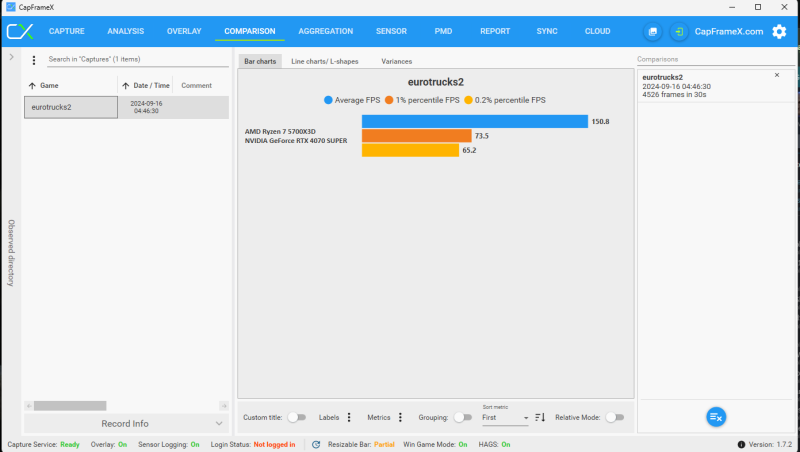Click the version info icon
This screenshot has height=452, width=800.
click(741, 444)
